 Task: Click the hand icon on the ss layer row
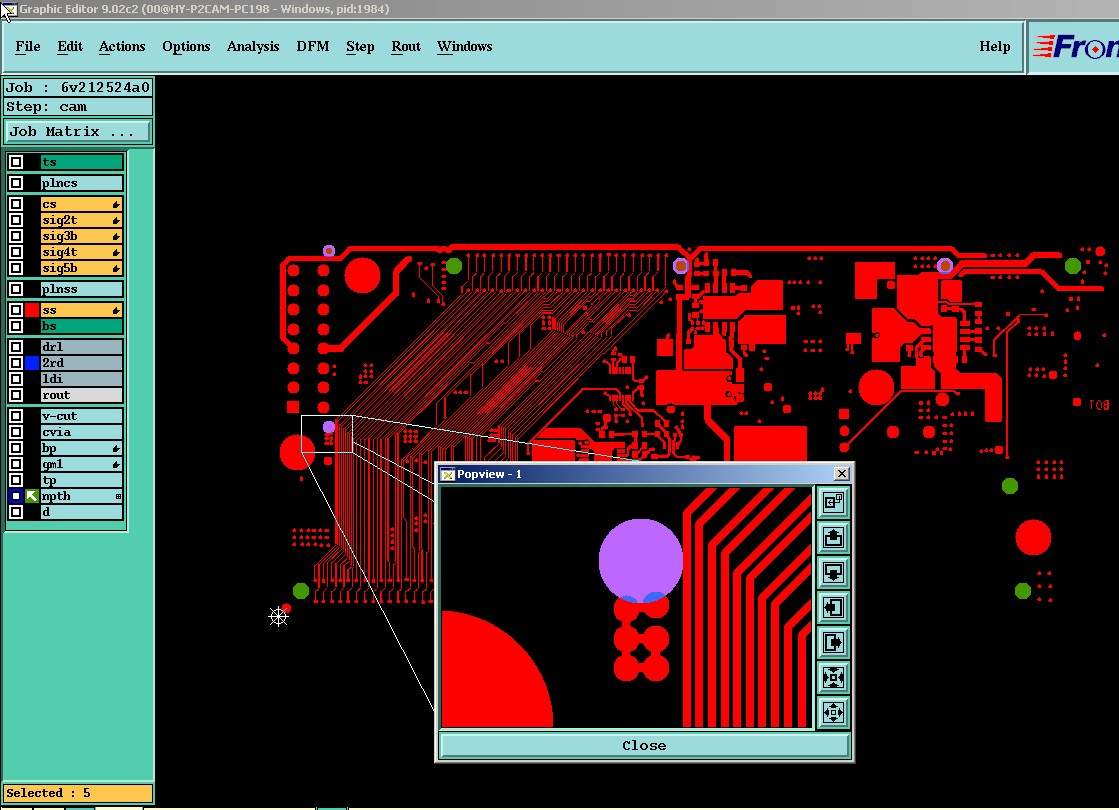click(x=116, y=310)
